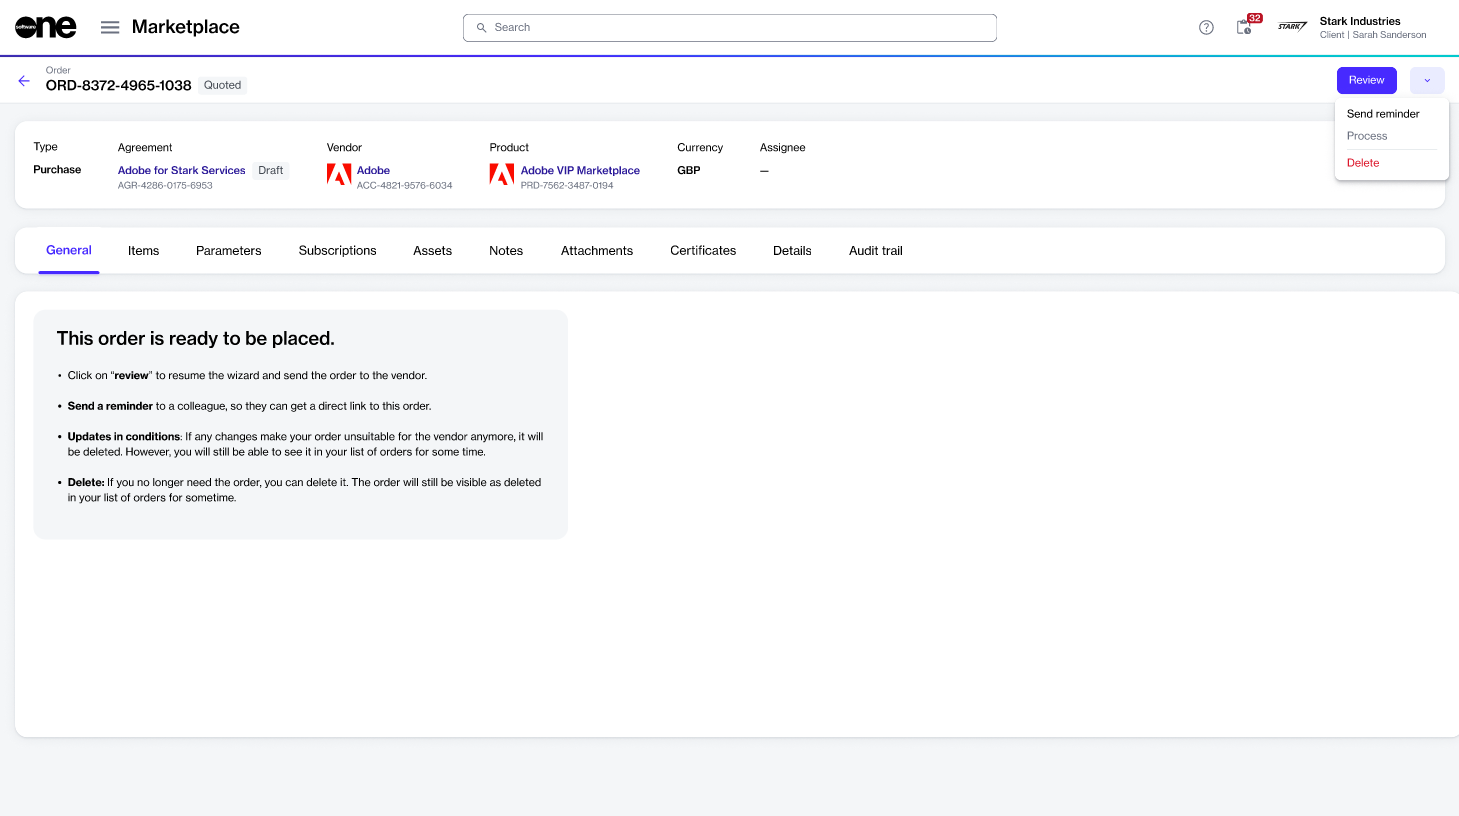This screenshot has width=1459, height=816.
Task: Open the Adobe VIP Marketplace product link
Action: pos(580,170)
